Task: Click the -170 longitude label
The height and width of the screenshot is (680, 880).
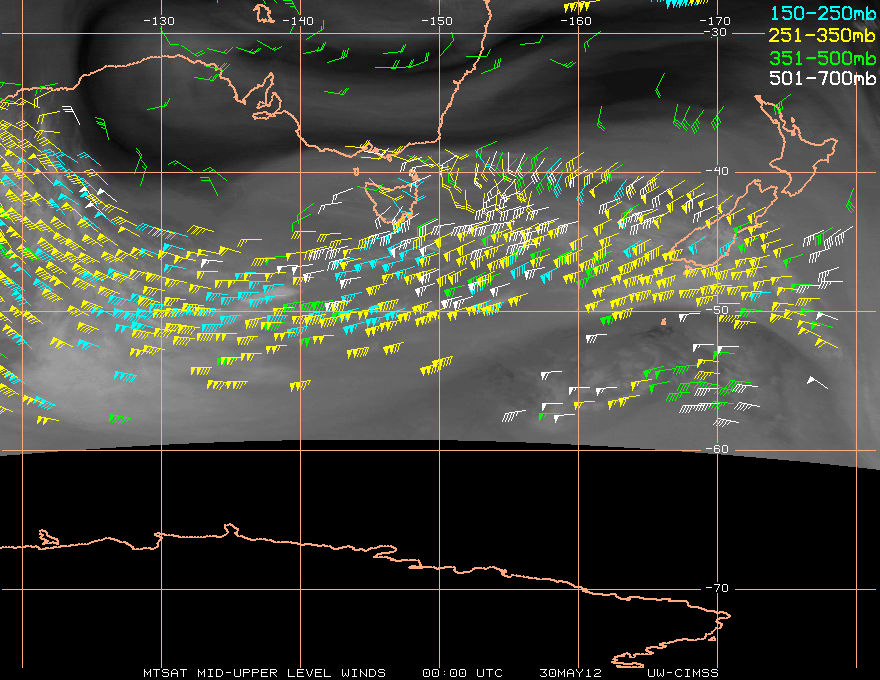Action: click(x=715, y=21)
